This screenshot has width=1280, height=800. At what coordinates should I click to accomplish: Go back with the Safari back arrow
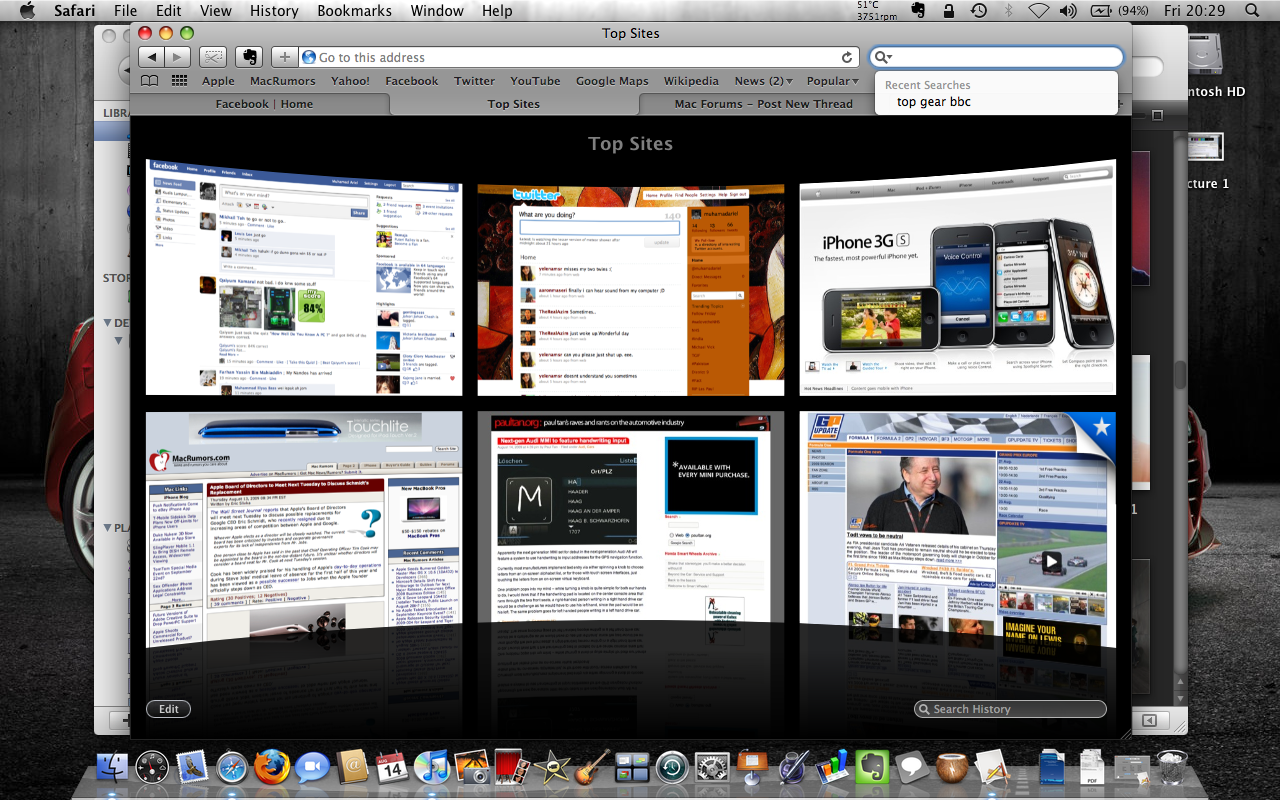click(152, 58)
